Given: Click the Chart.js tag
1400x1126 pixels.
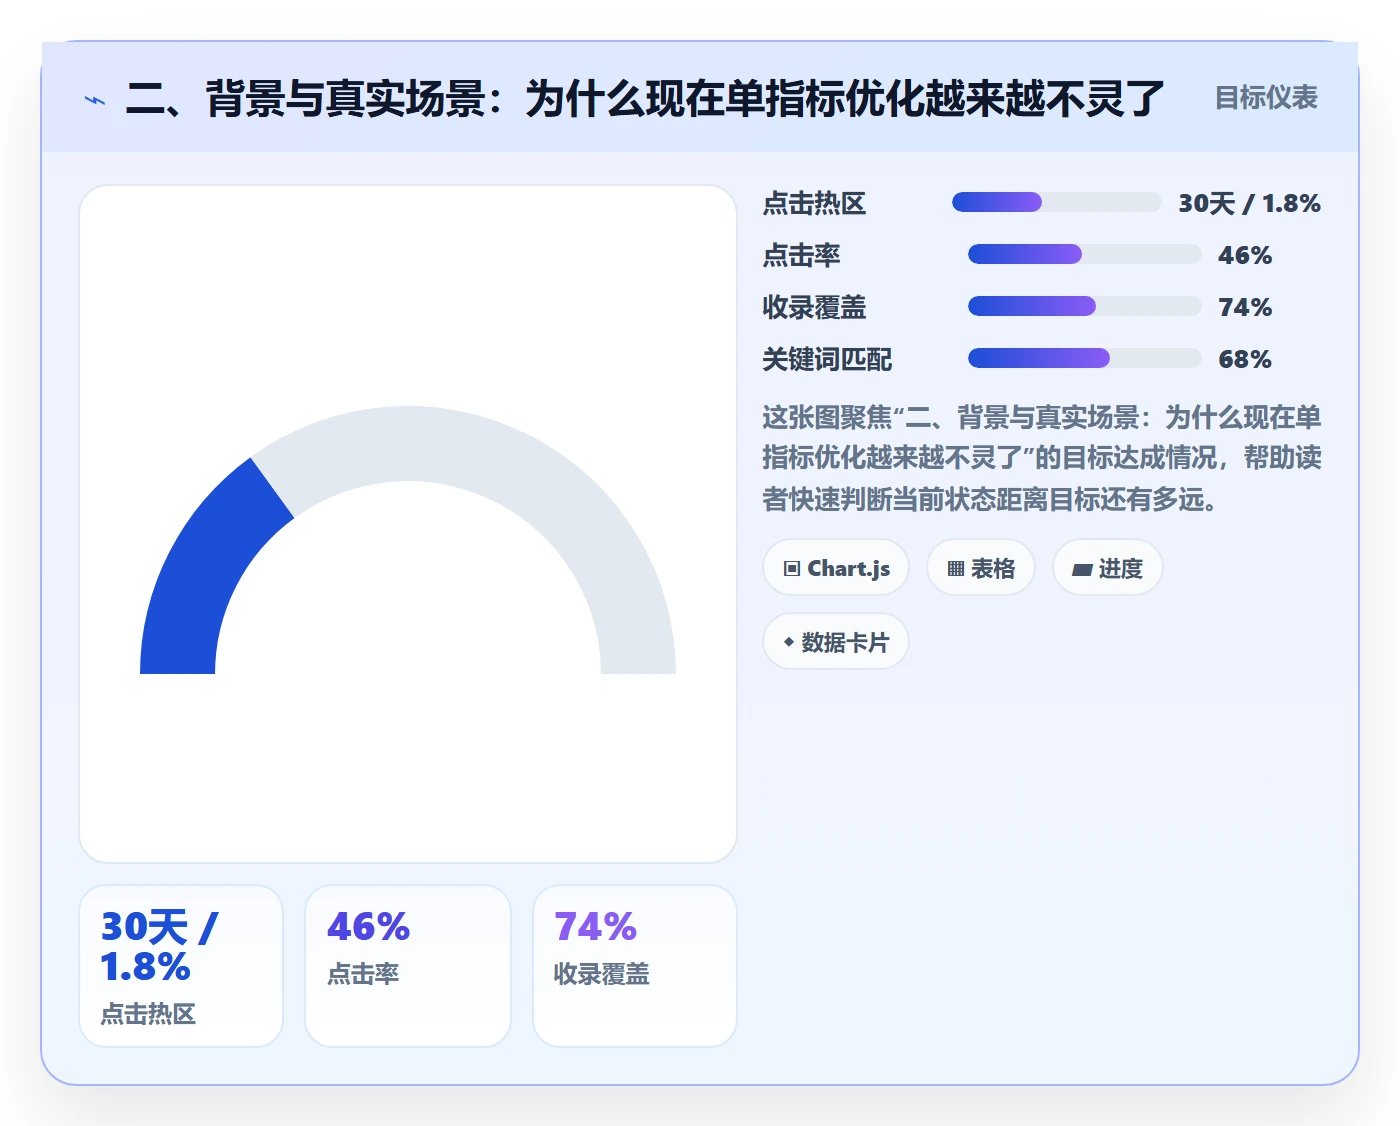Looking at the screenshot, I should pos(836,568).
